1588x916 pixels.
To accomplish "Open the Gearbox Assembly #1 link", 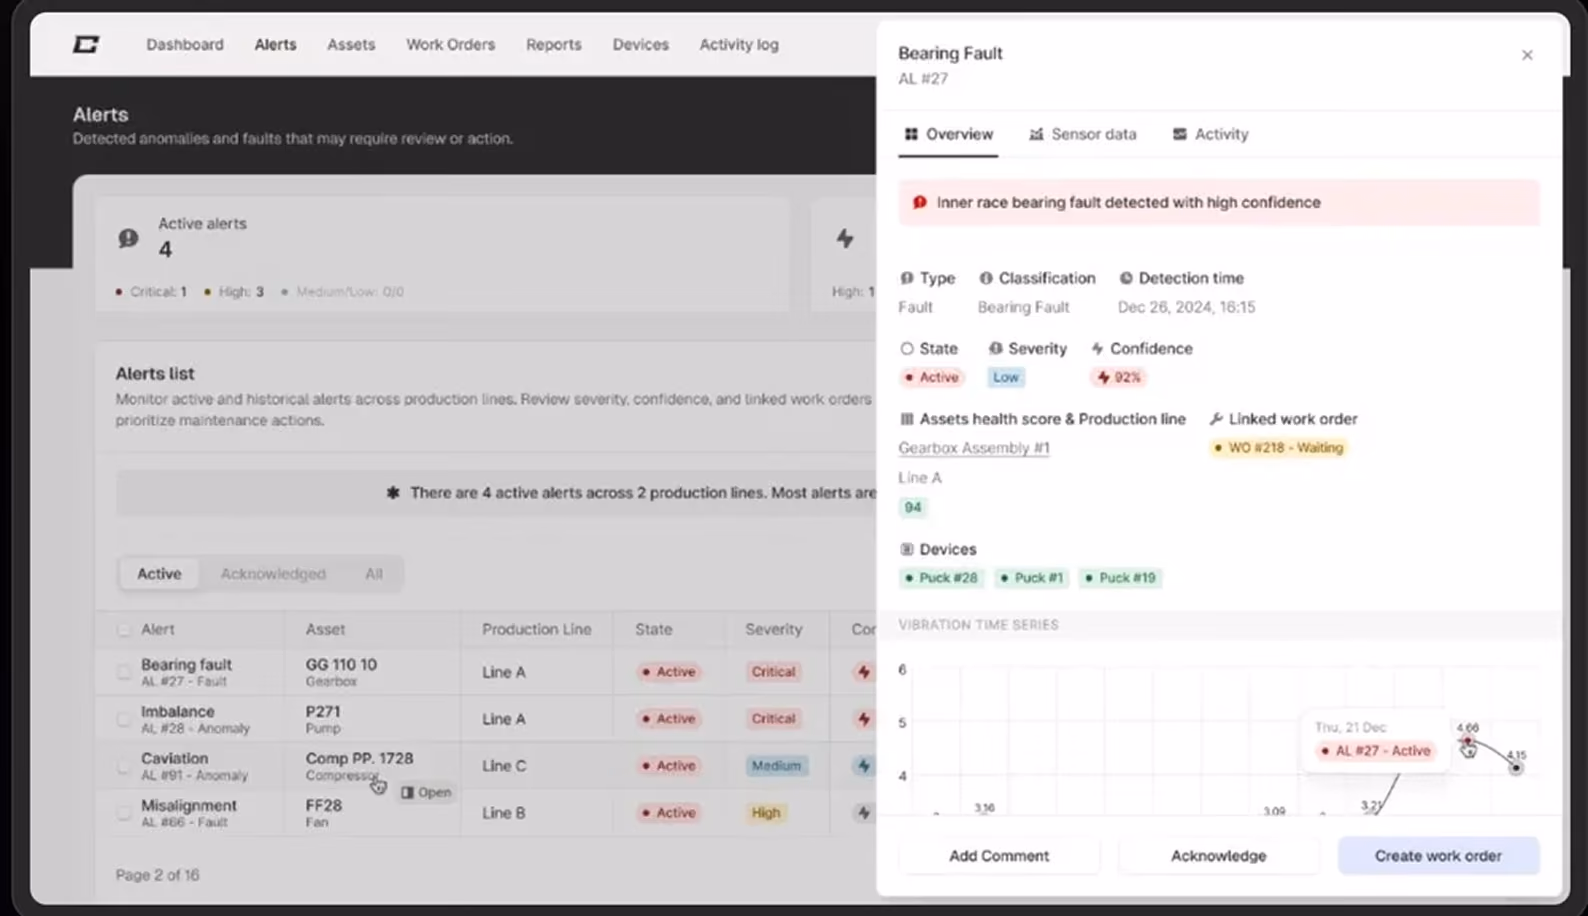I will click(974, 448).
